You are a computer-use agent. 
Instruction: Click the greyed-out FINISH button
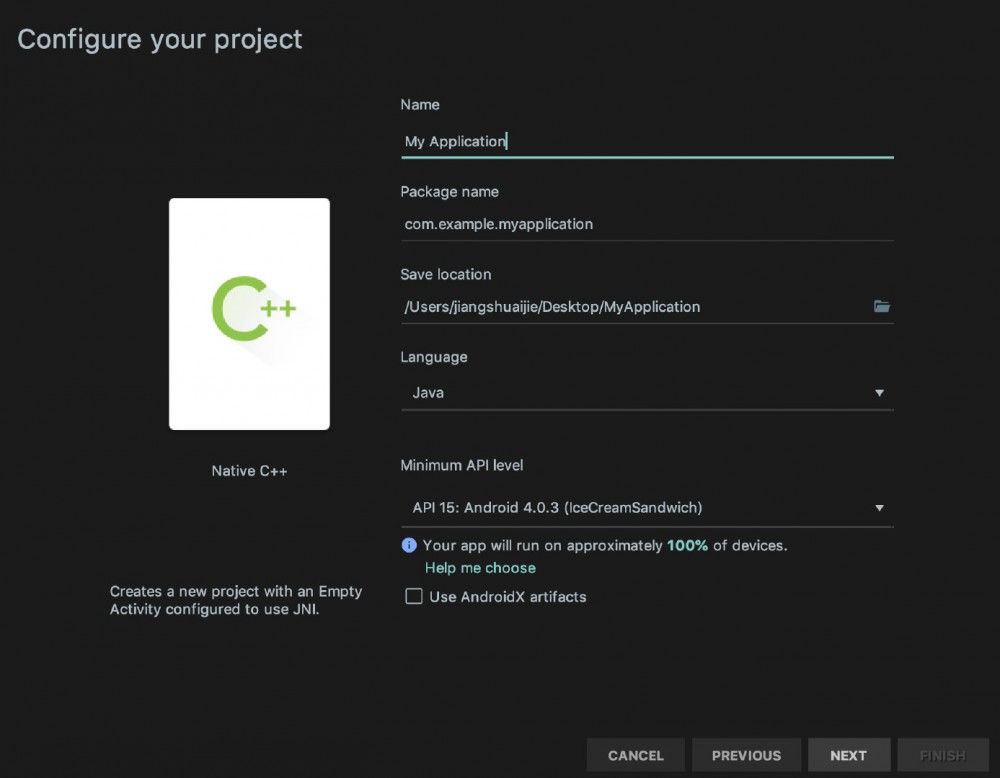(x=942, y=756)
